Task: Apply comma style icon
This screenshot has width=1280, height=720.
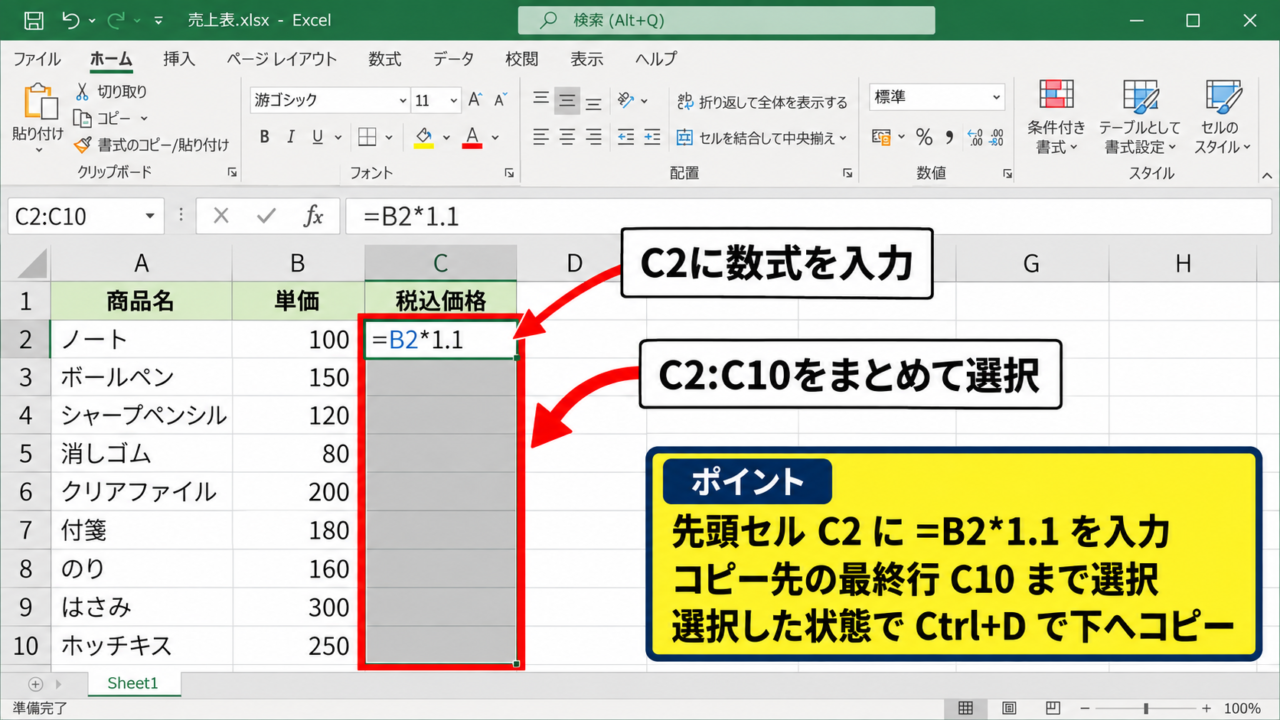Action: (x=948, y=137)
